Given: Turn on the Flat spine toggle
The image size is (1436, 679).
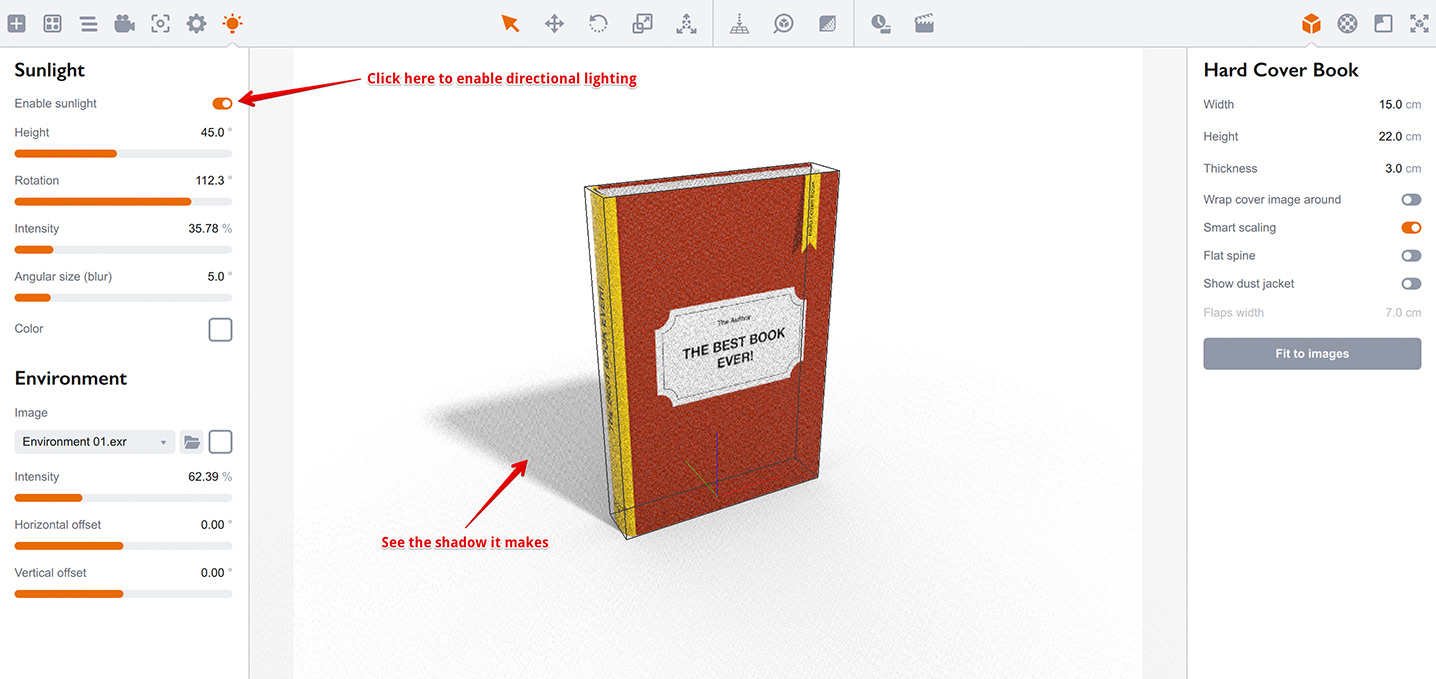Looking at the screenshot, I should [x=1411, y=255].
